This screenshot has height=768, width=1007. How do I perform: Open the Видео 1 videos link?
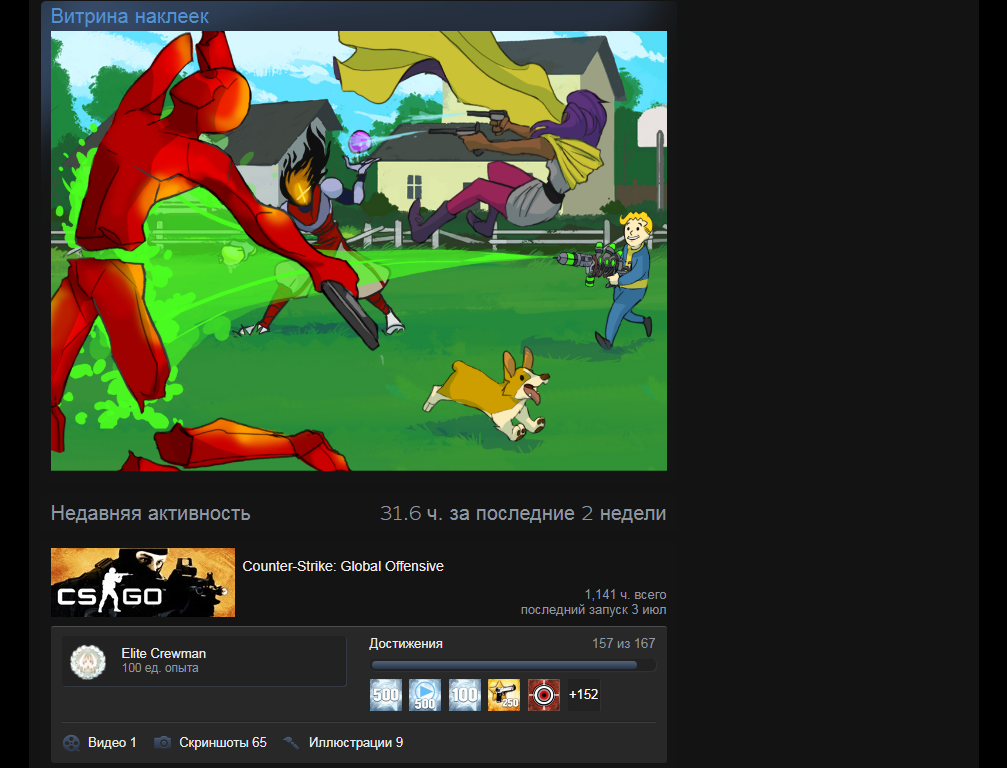tap(112, 742)
